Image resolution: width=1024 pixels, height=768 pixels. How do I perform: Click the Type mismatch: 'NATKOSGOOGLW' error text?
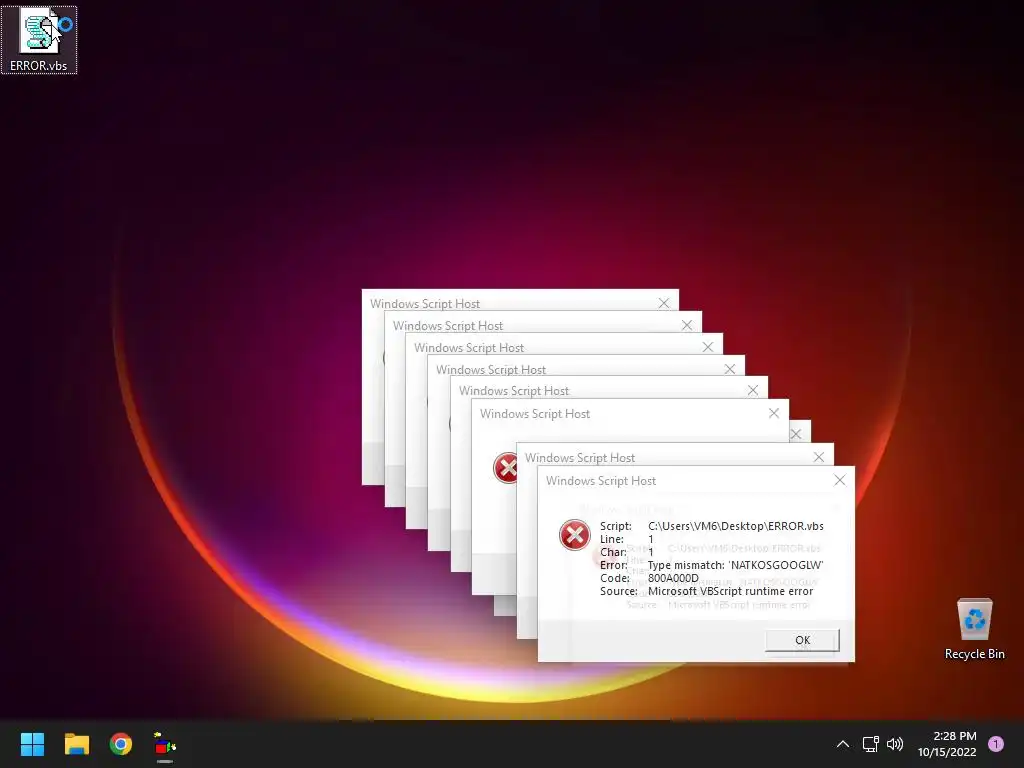(735, 565)
